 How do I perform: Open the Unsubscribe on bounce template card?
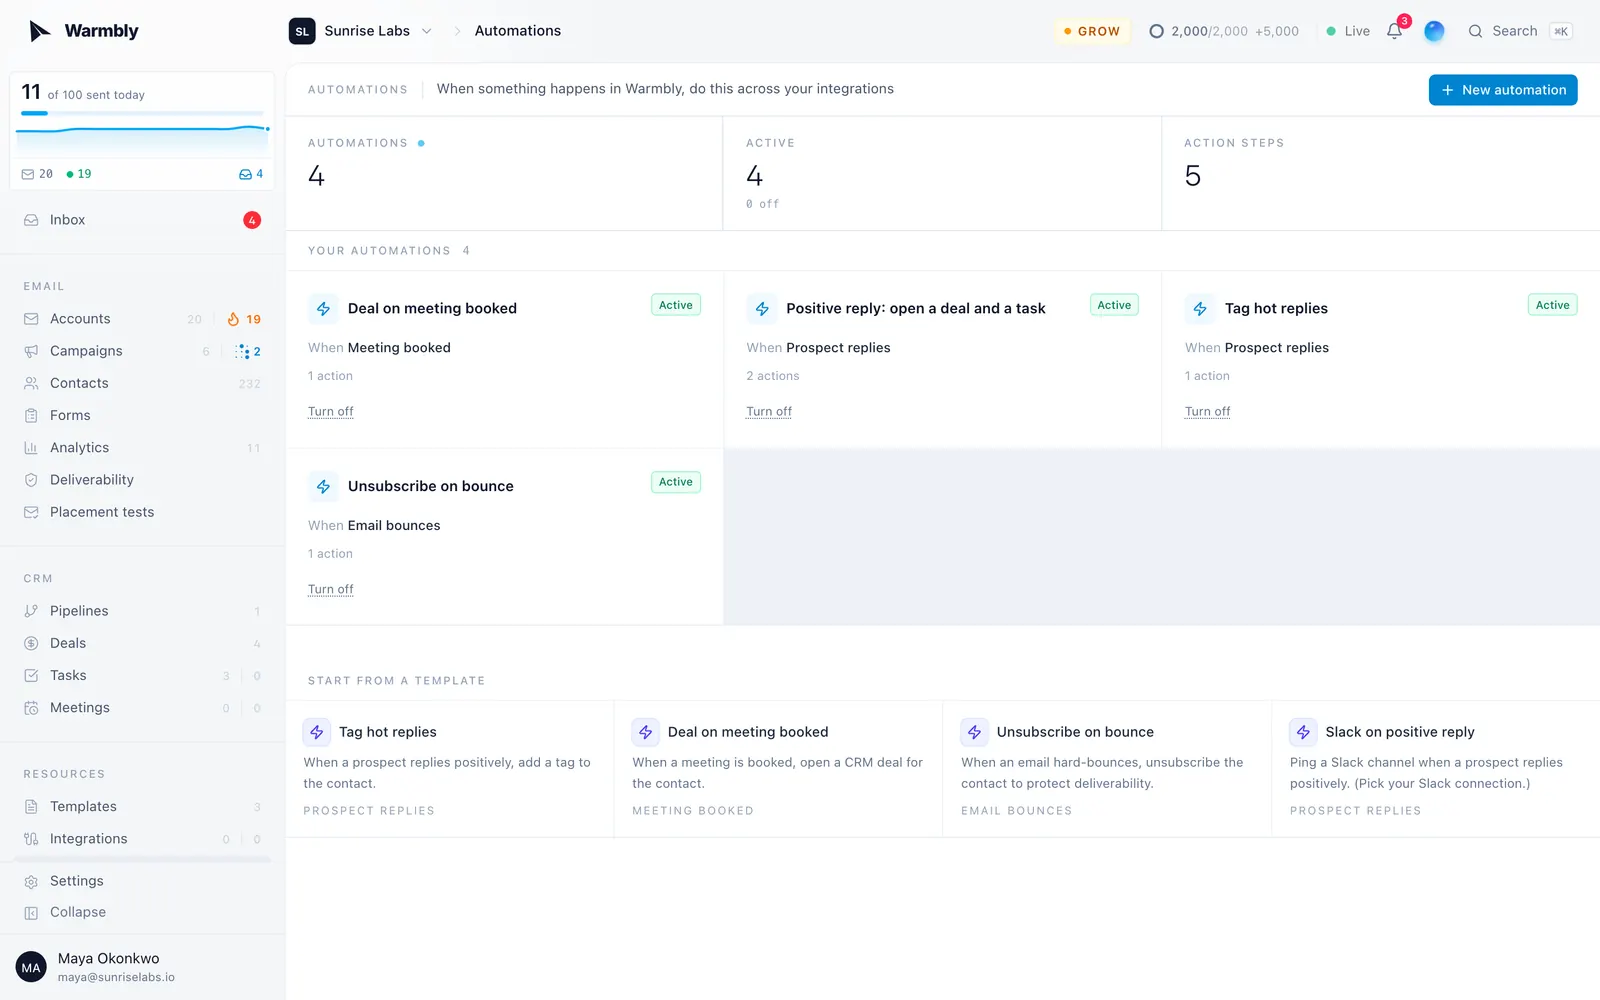point(1107,769)
